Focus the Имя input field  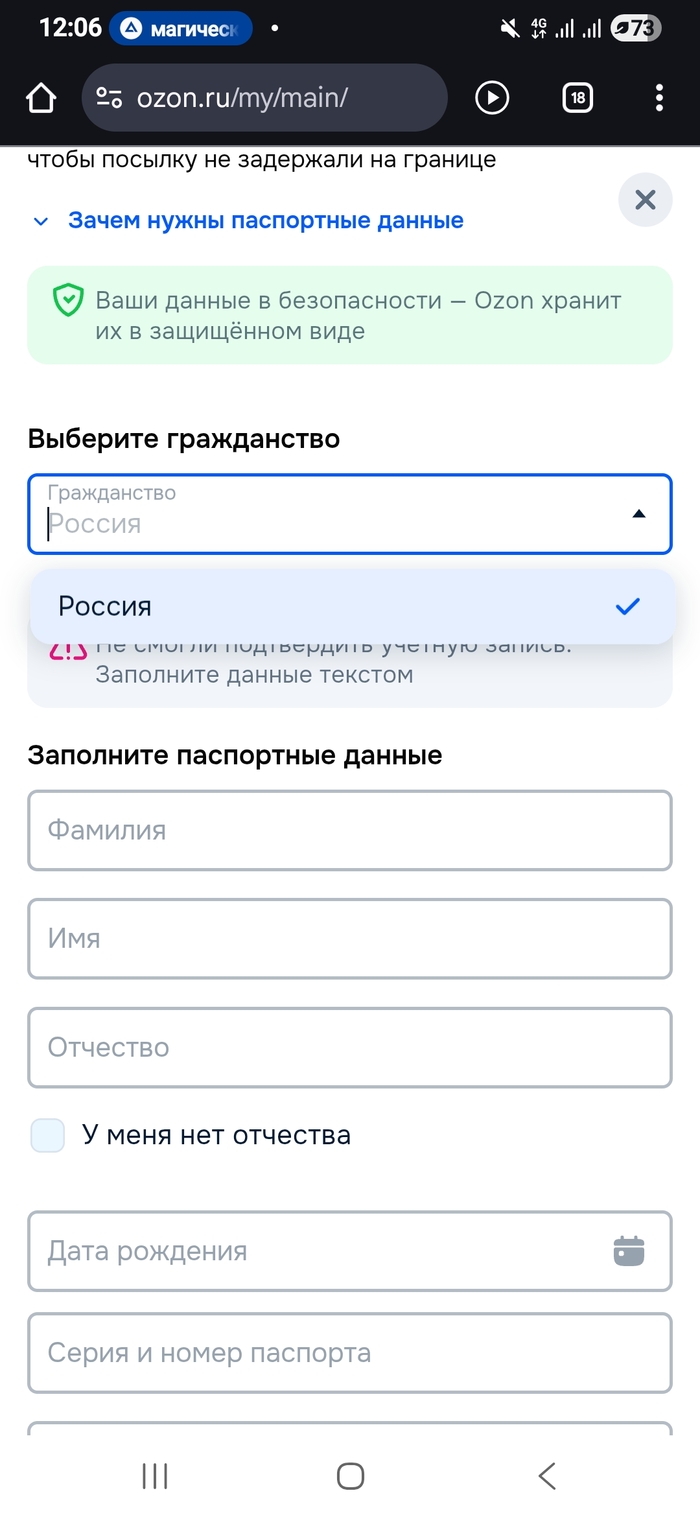pos(350,939)
